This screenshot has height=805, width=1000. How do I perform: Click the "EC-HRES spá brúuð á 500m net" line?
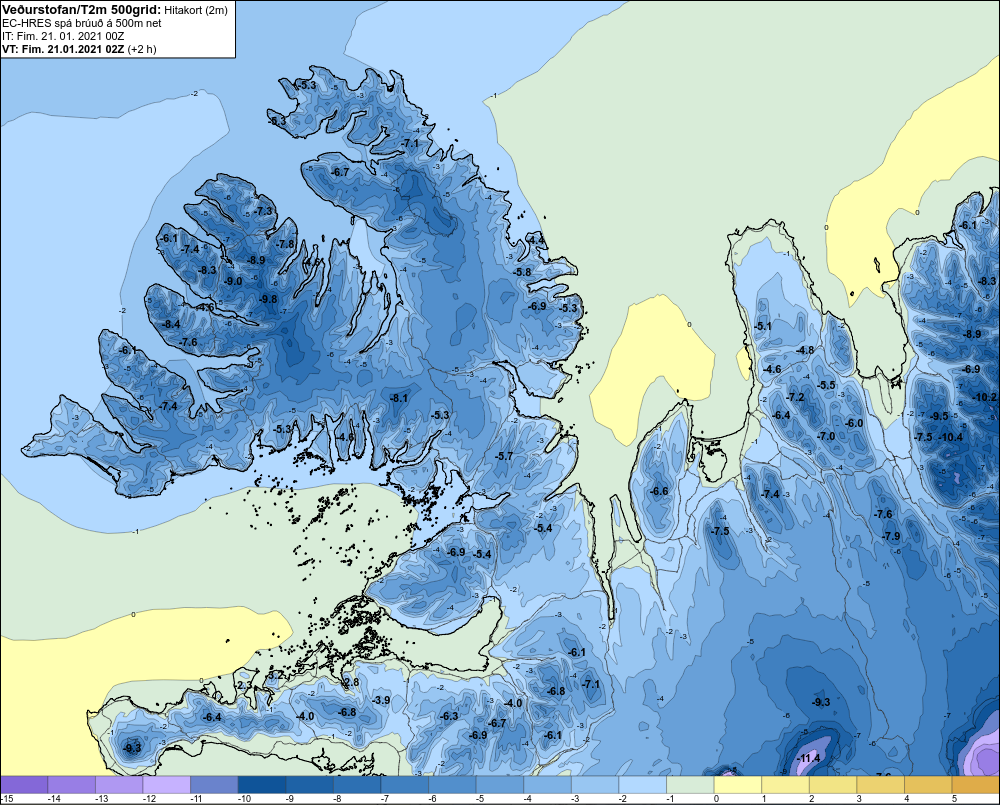click(x=82, y=23)
